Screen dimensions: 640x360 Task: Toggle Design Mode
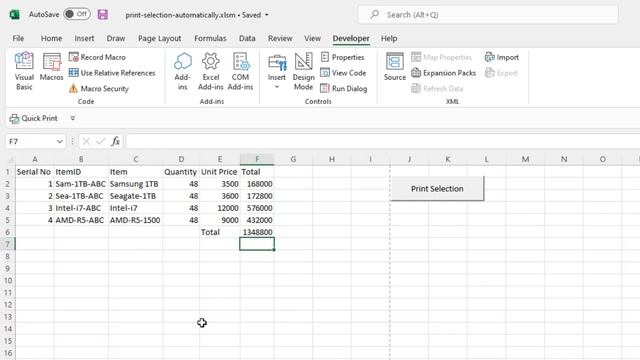tap(303, 71)
